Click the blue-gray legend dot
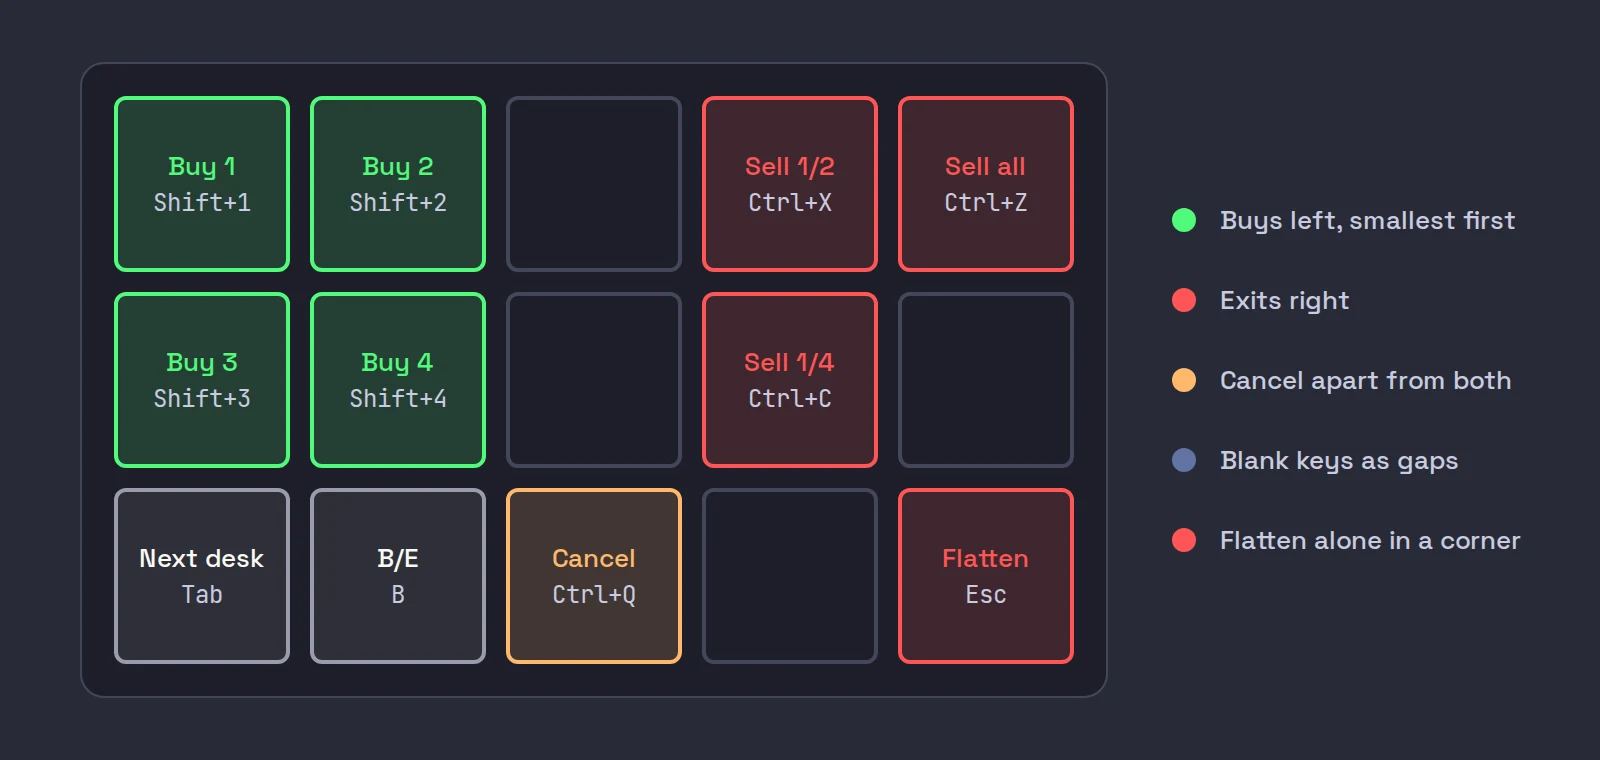The width and height of the screenshot is (1600, 760). coord(1184,460)
